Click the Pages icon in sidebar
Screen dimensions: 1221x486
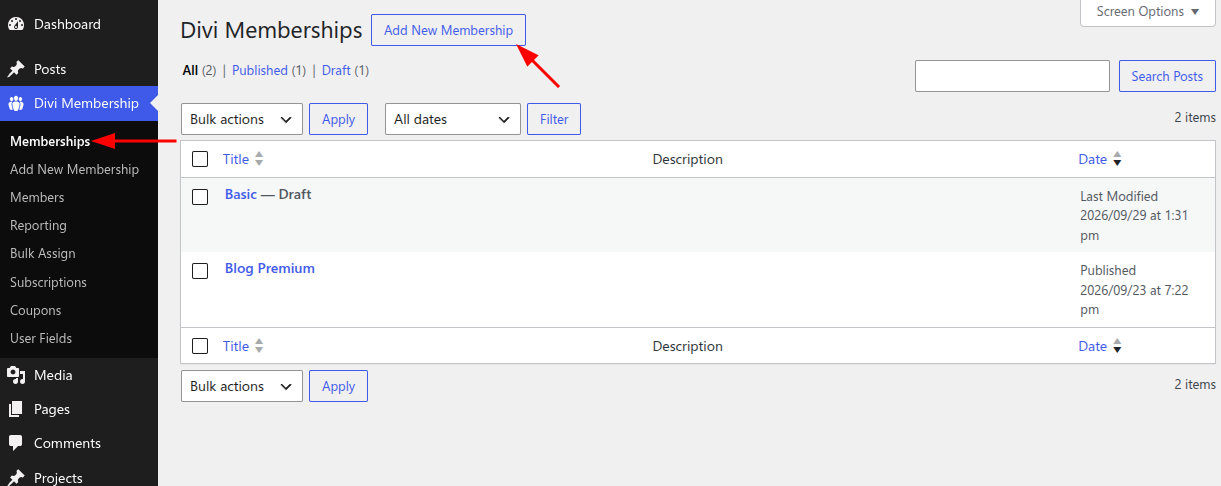coord(16,409)
